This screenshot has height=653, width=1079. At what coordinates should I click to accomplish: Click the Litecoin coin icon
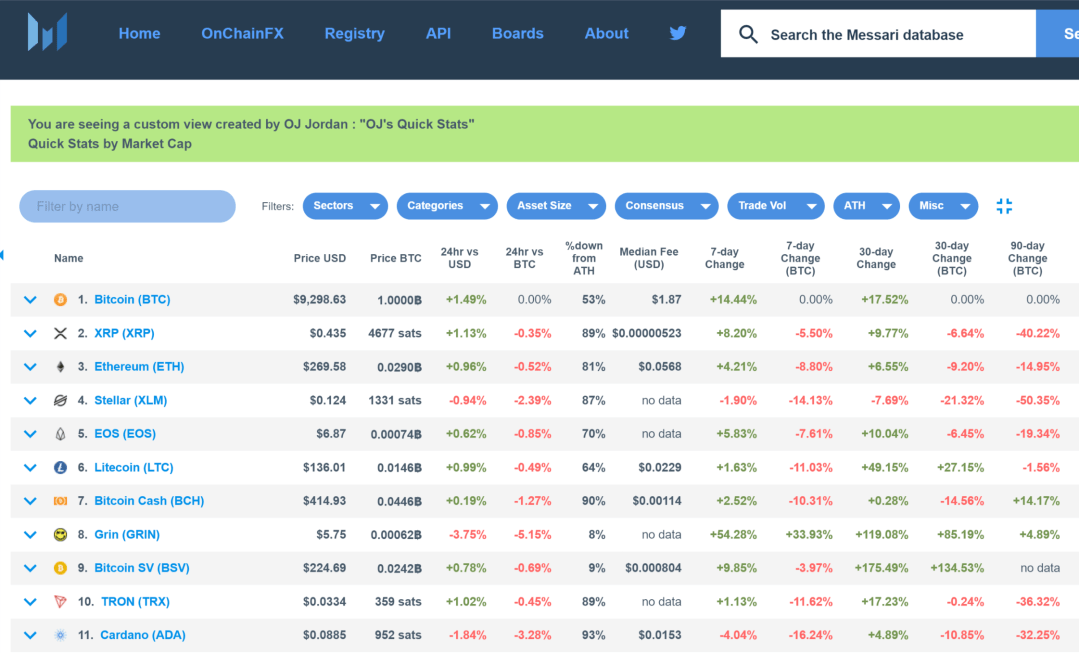point(60,468)
